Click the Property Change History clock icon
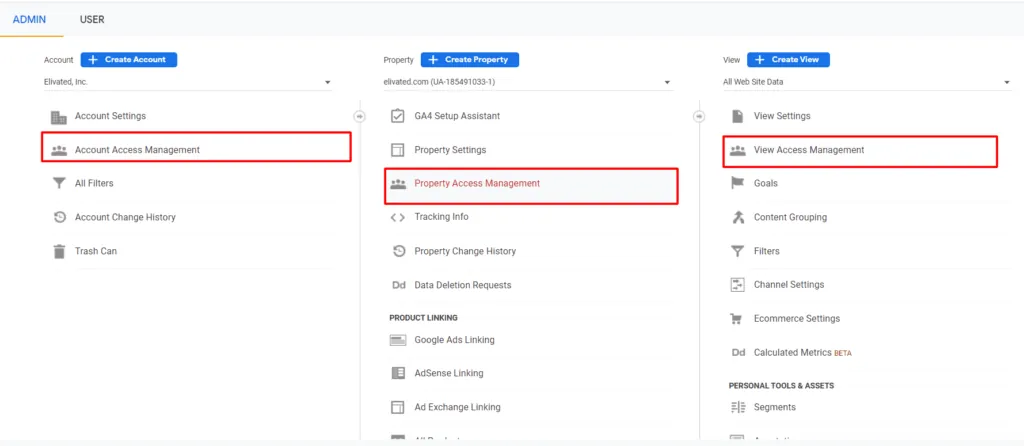 pos(398,251)
